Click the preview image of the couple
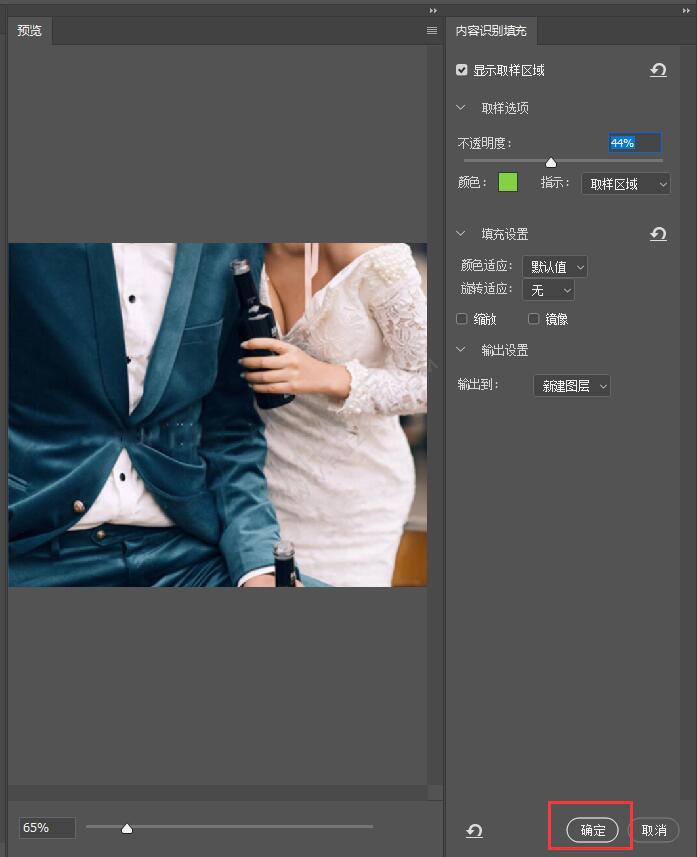 [x=218, y=415]
